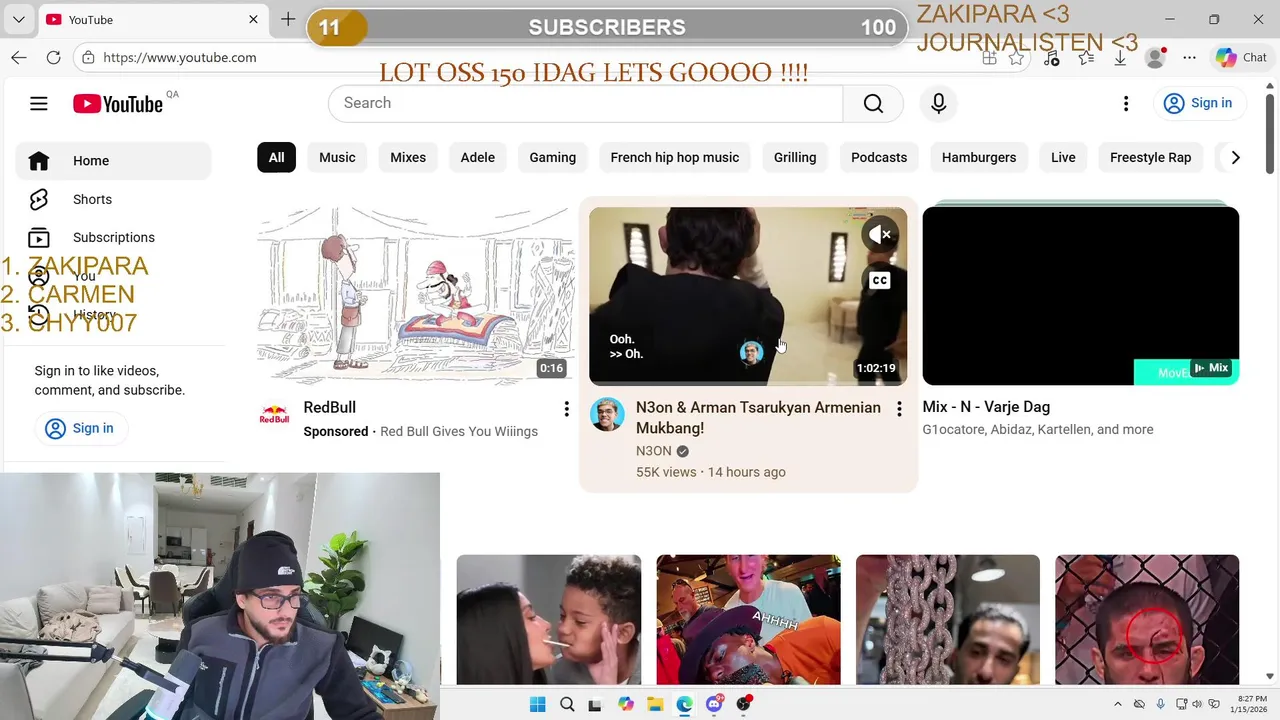1280x720 pixels.
Task: Open Subscriptions in sidebar
Action: [x=113, y=237]
